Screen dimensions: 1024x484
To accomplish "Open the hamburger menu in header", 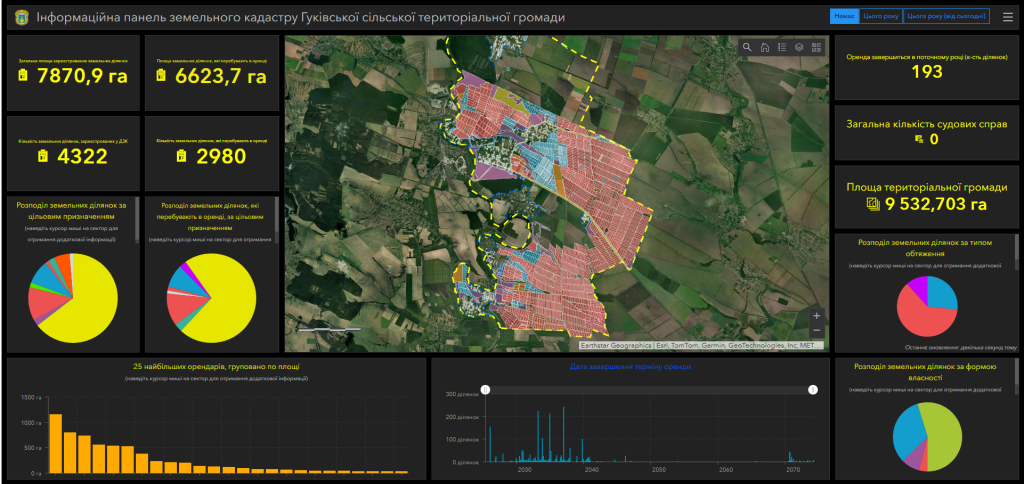I will point(1008,17).
